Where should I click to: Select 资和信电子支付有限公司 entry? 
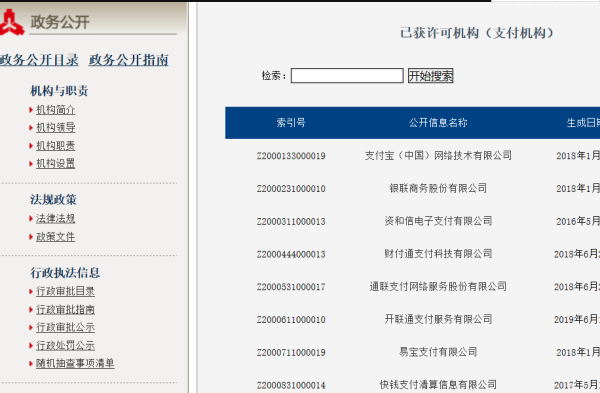tap(438, 221)
